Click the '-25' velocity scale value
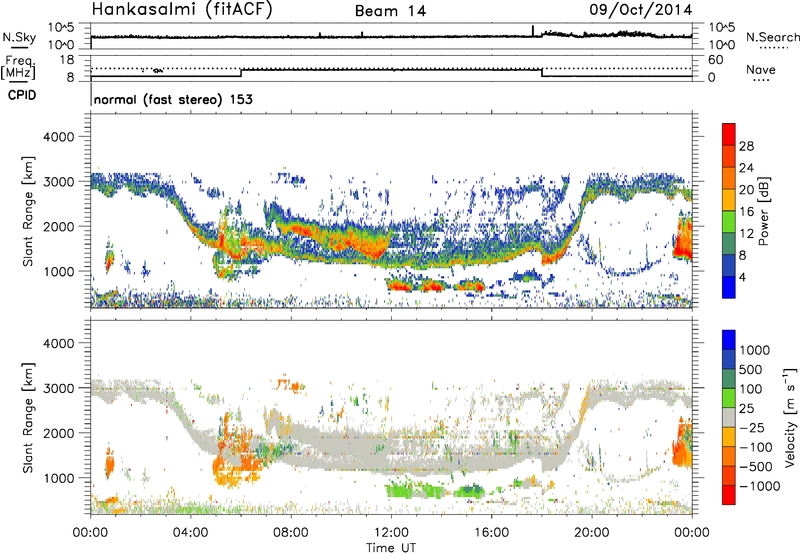The width and height of the screenshot is (800, 554). point(752,428)
